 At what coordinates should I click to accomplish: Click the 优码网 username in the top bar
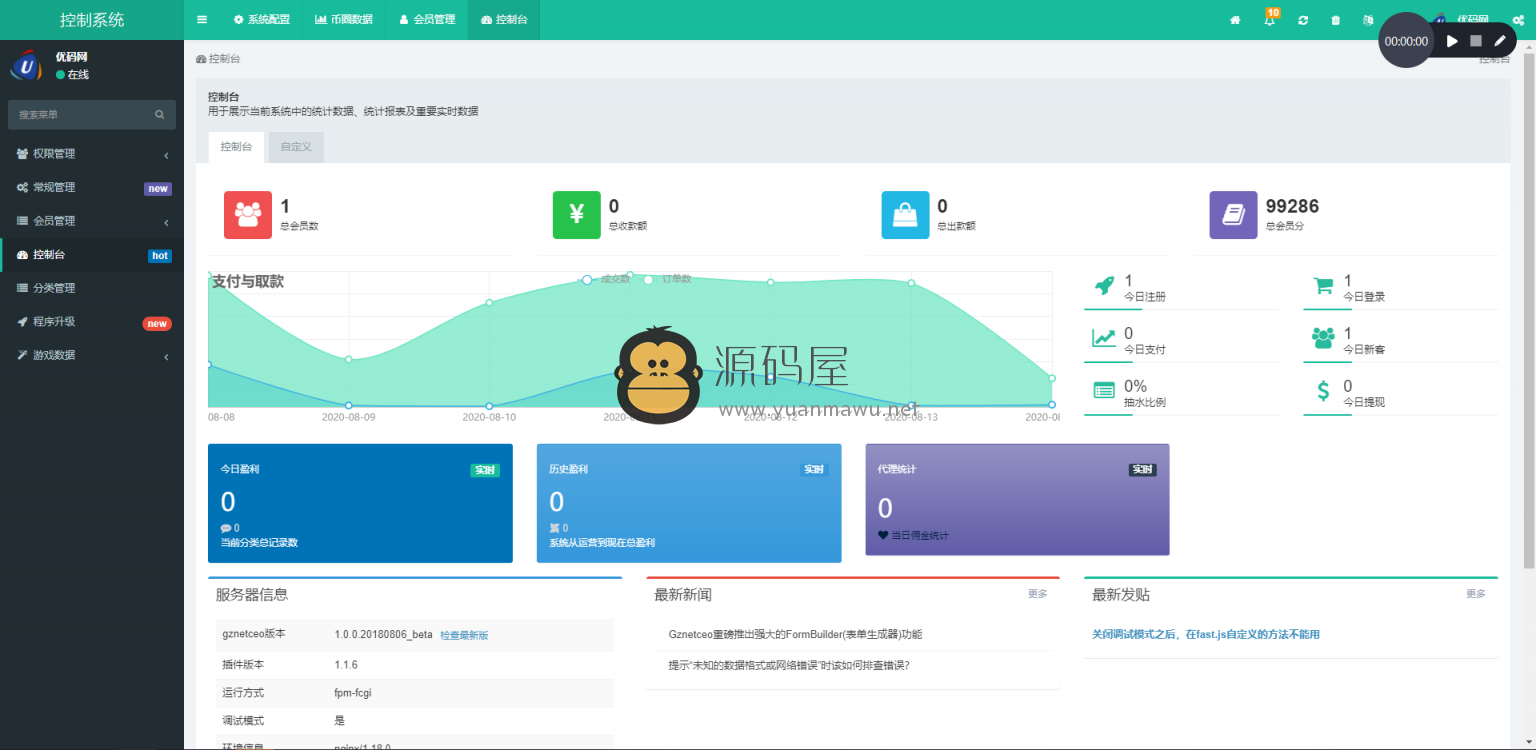(x=1473, y=19)
